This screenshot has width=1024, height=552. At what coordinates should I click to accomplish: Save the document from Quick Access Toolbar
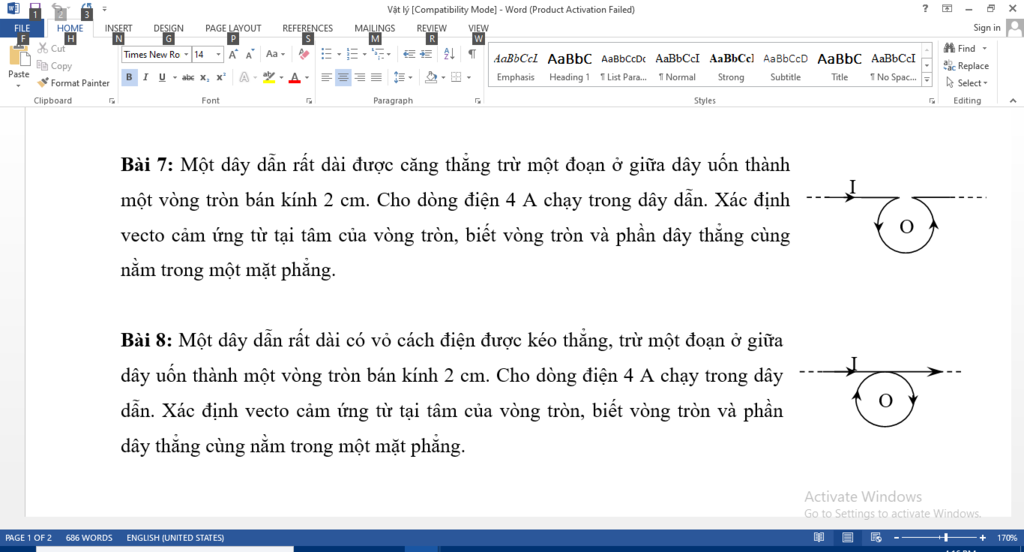pos(35,9)
